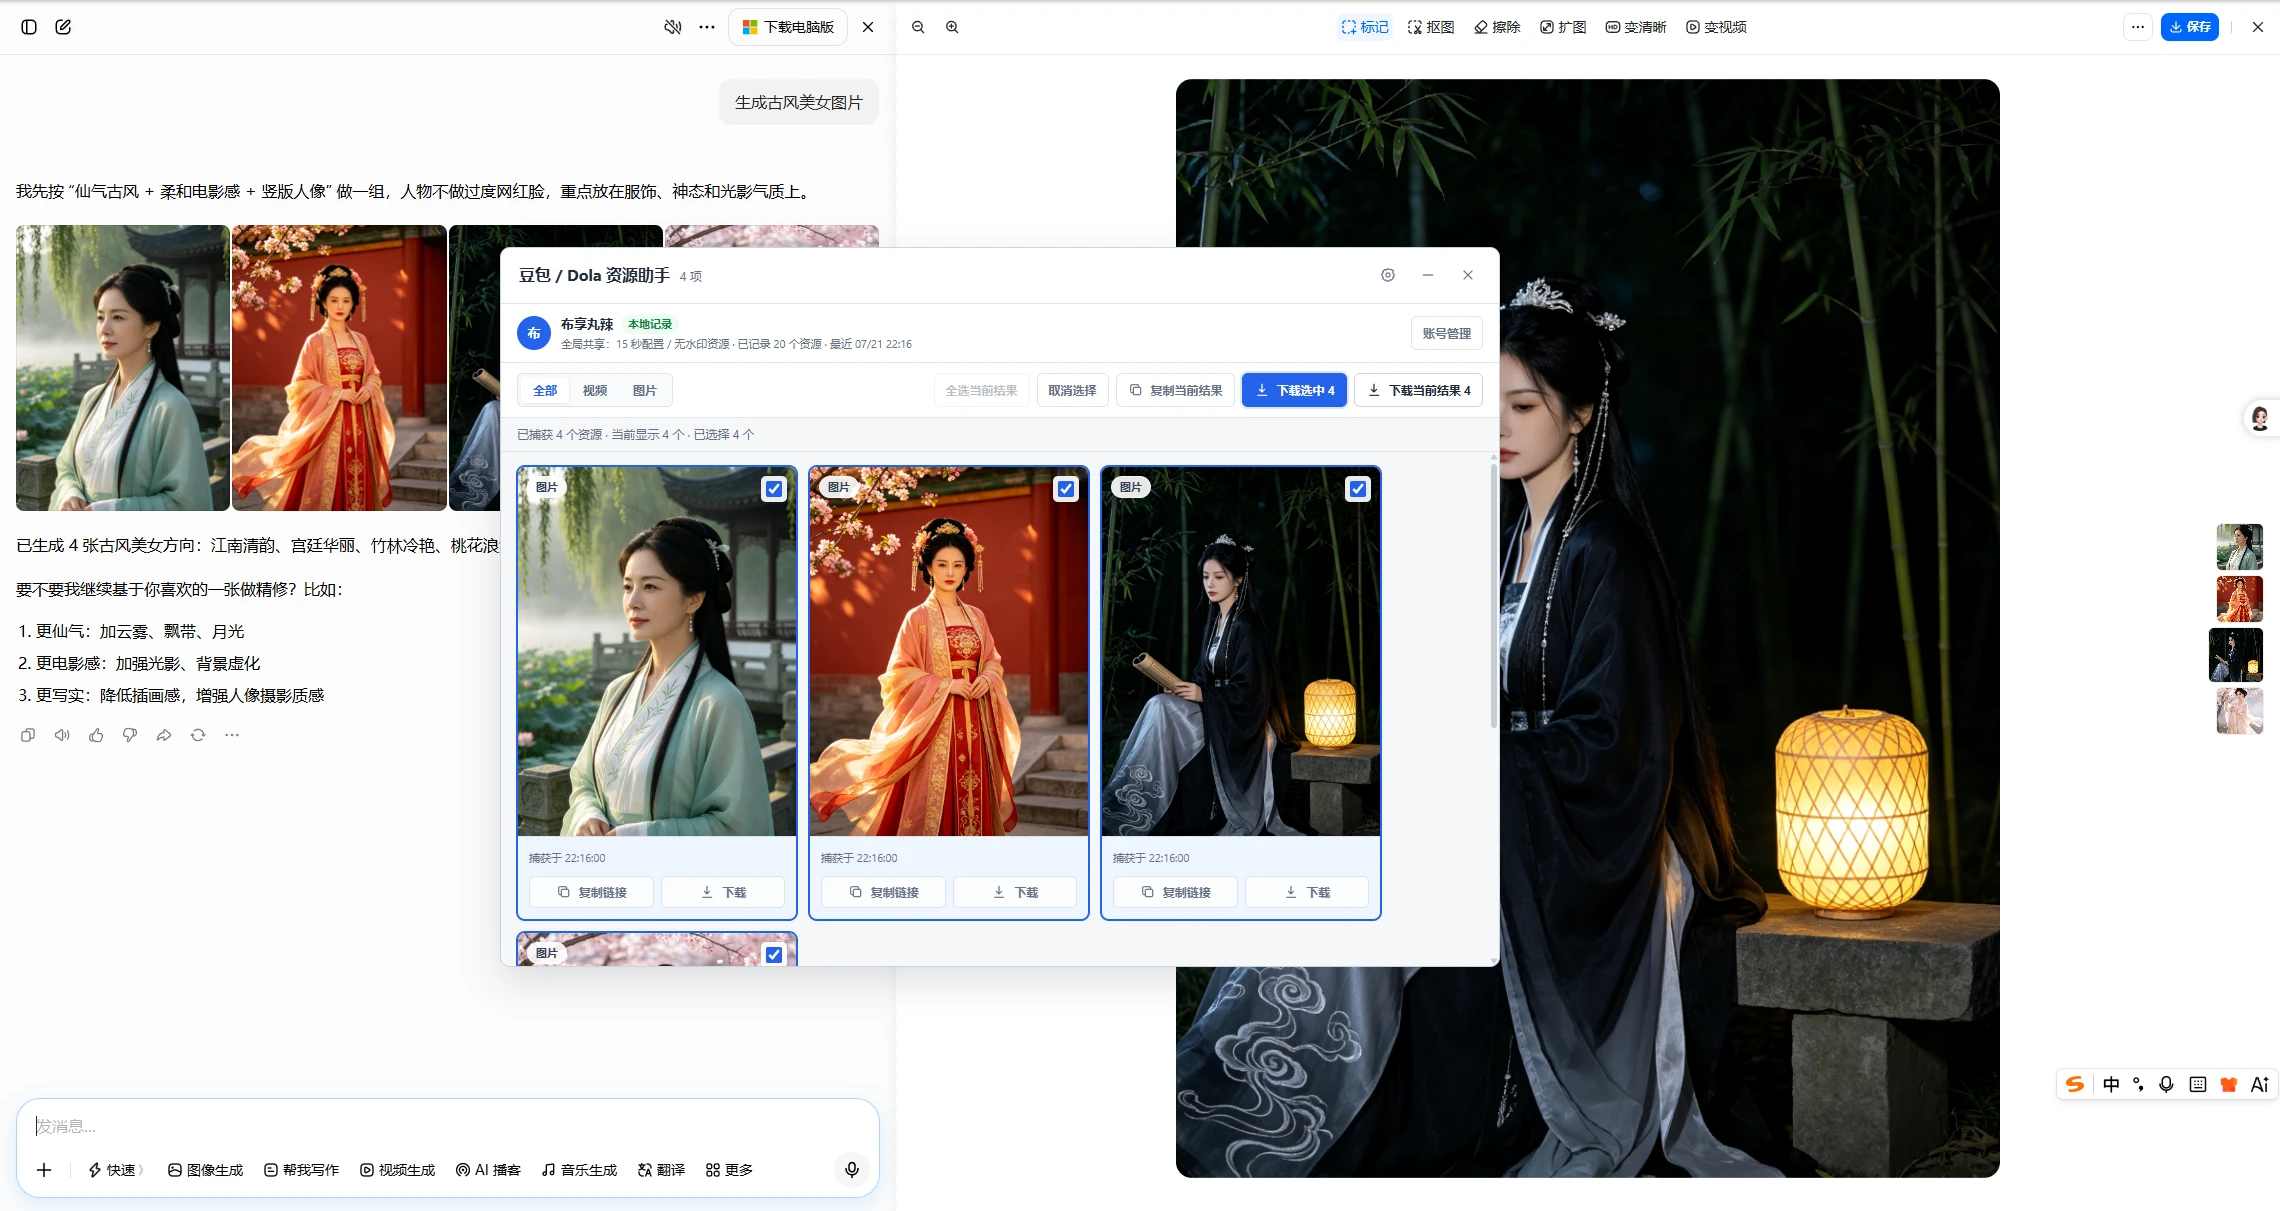Screen dimensions: 2280x1211
Task: Uncheck the bamboo night image checkbox
Action: 1358,489
